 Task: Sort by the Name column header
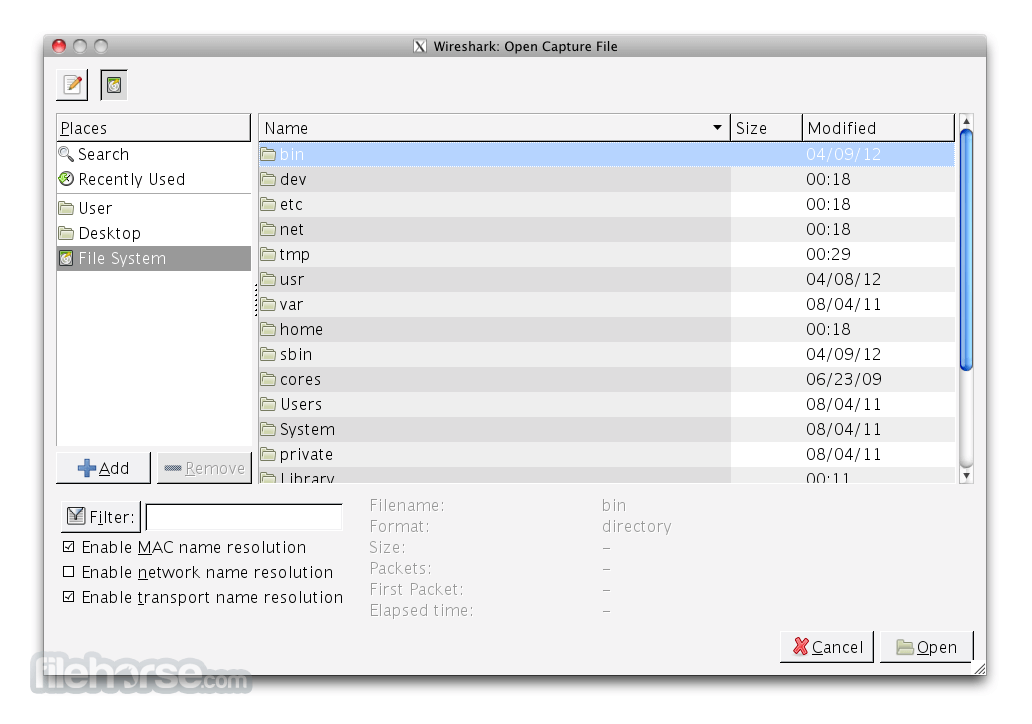point(494,128)
